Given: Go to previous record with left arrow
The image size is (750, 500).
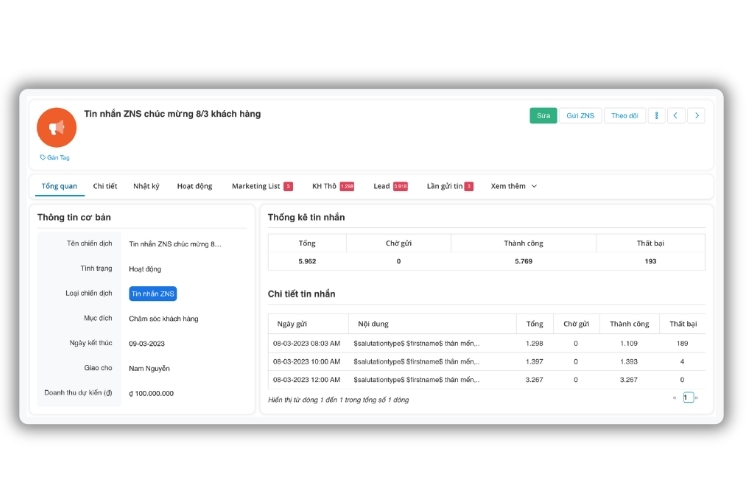Looking at the screenshot, I should pos(676,116).
